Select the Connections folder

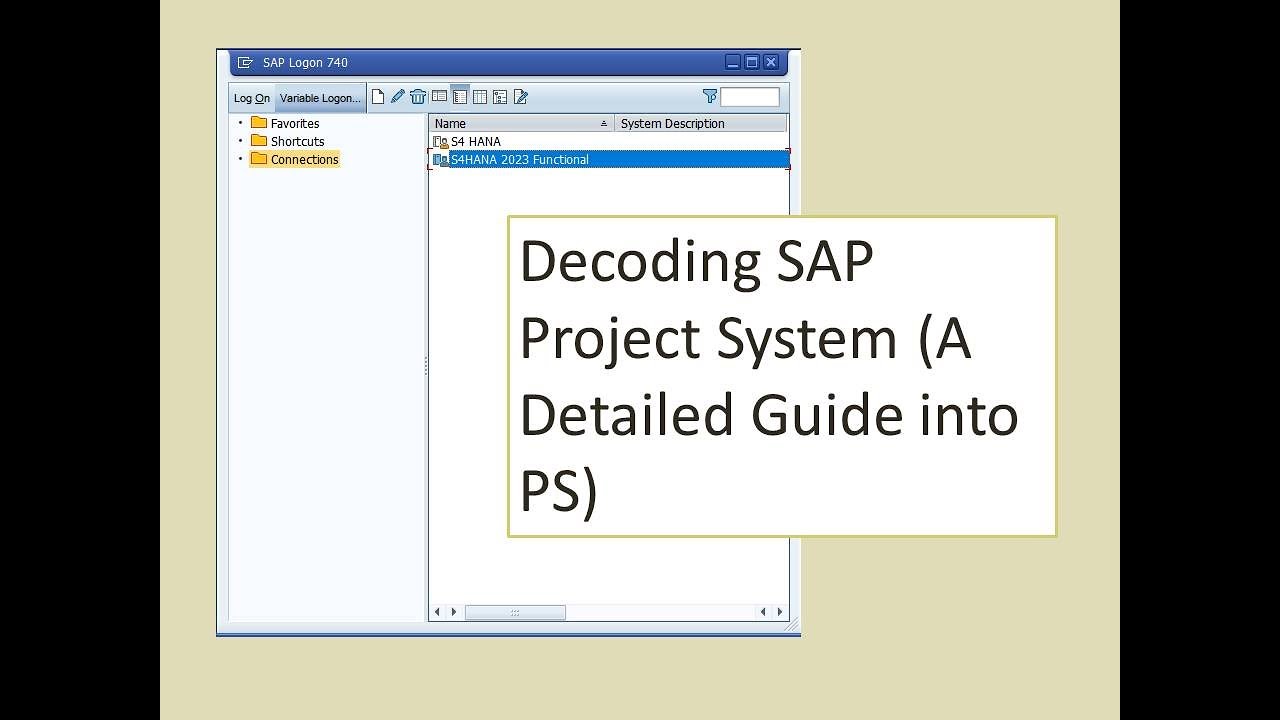pos(295,159)
